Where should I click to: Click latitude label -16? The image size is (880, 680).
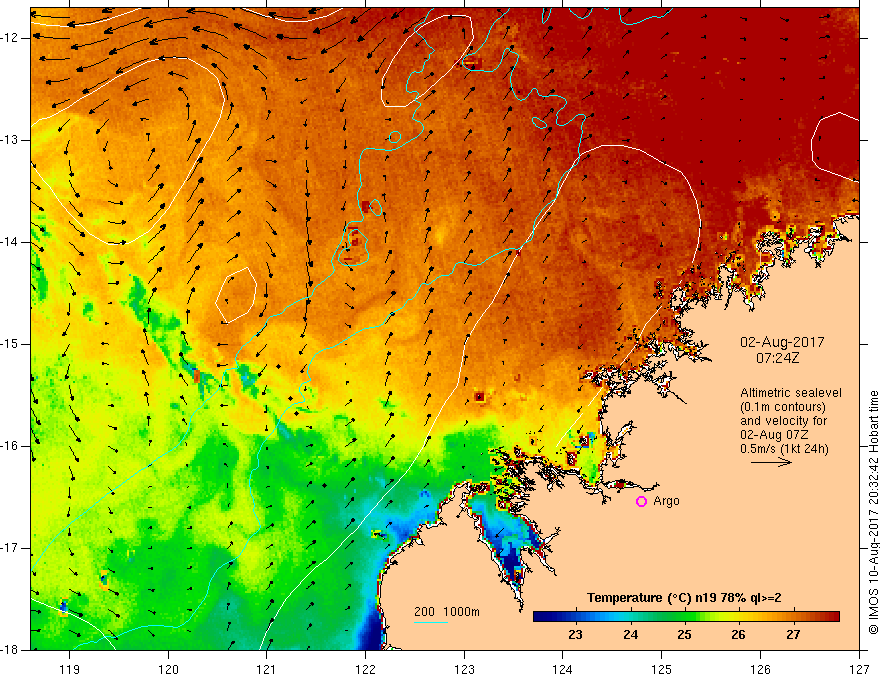11,446
